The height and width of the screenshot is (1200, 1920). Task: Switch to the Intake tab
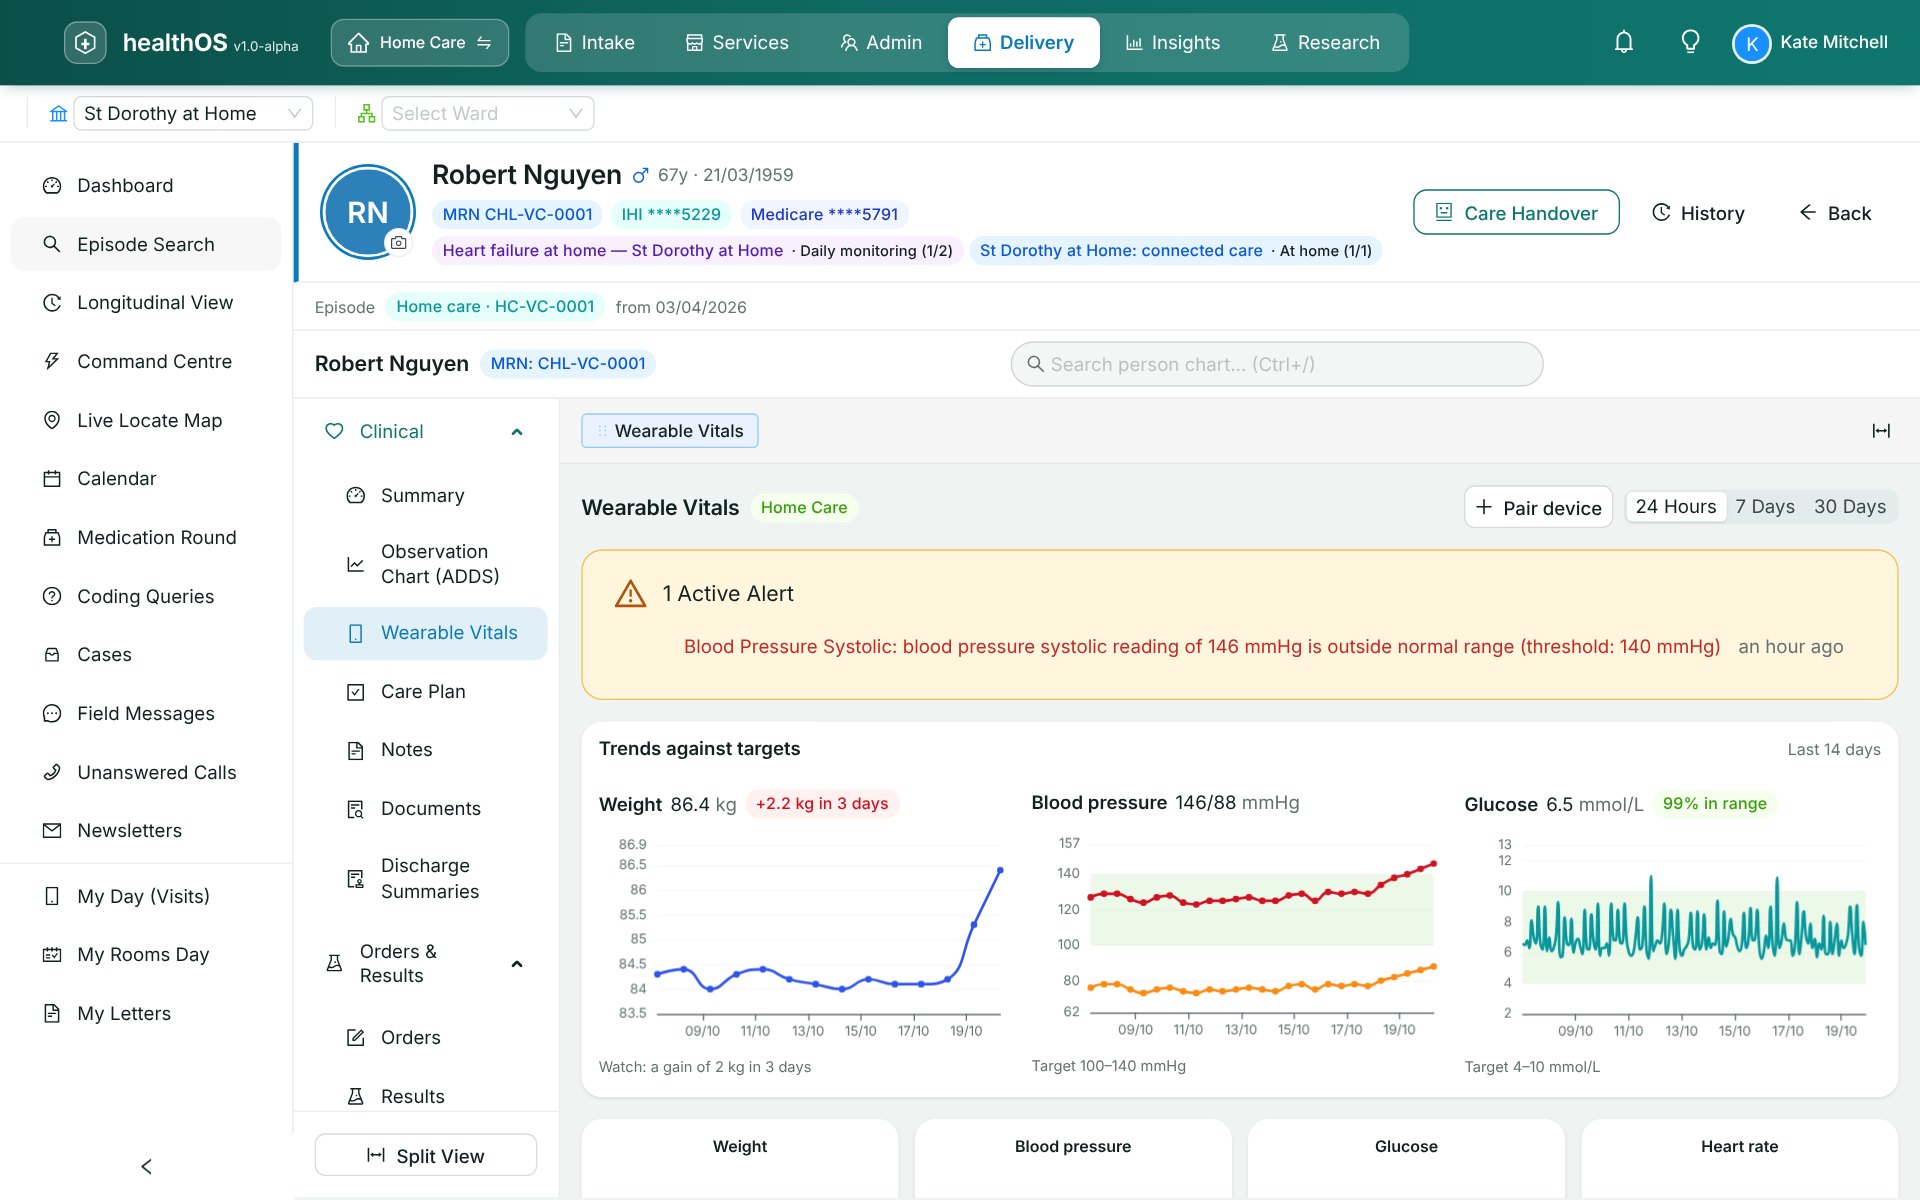point(595,43)
